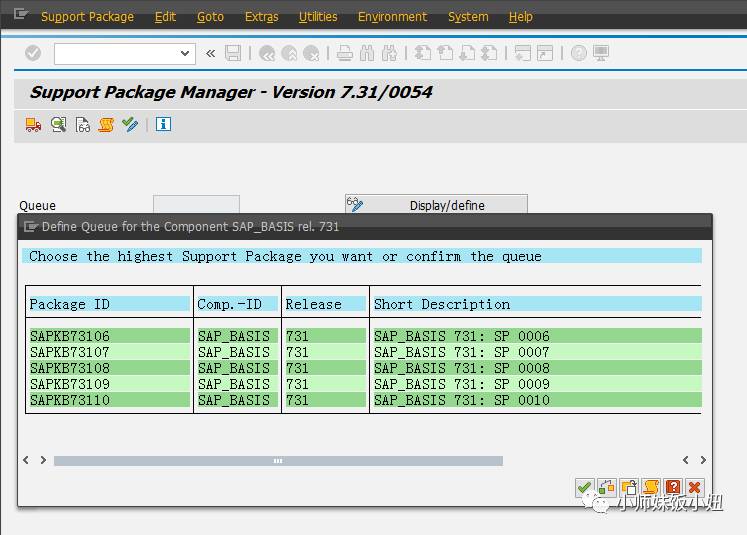The width and height of the screenshot is (747, 535).
Task: Click the orange queue icon in dialog footer
Action: pos(651,487)
